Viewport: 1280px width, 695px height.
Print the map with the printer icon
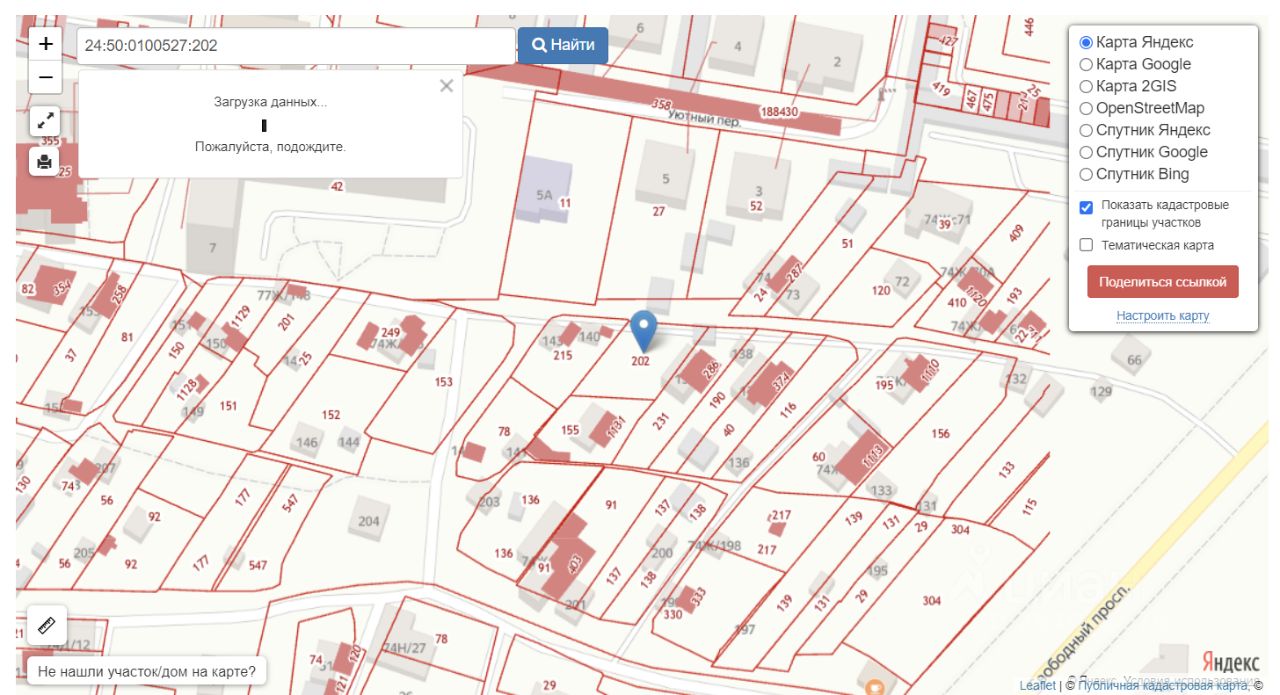pyautogui.click(x=45, y=161)
